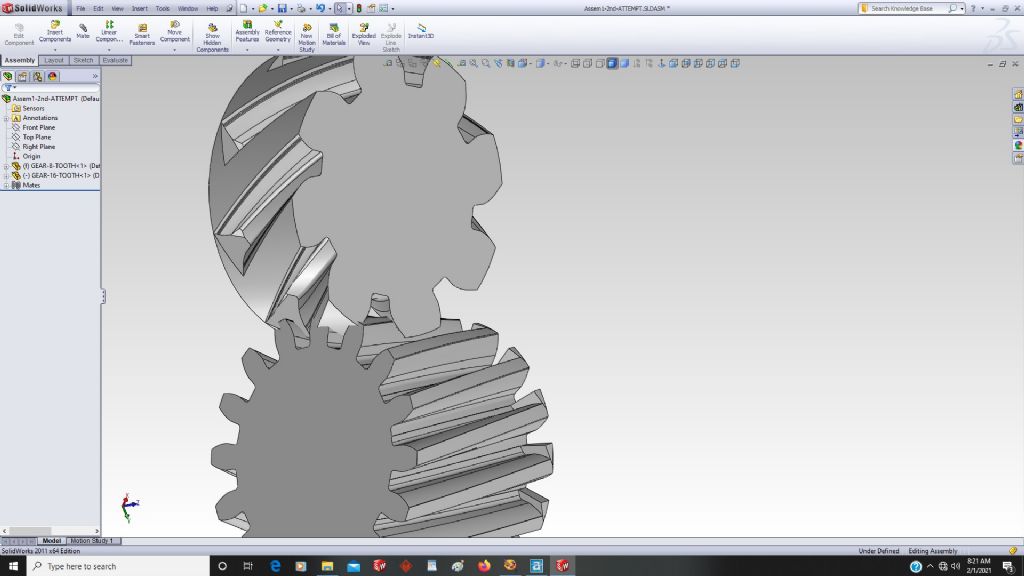Viewport: 1024px width, 576px height.
Task: Open the ConfigurationManager tab icon
Action: 38,76
